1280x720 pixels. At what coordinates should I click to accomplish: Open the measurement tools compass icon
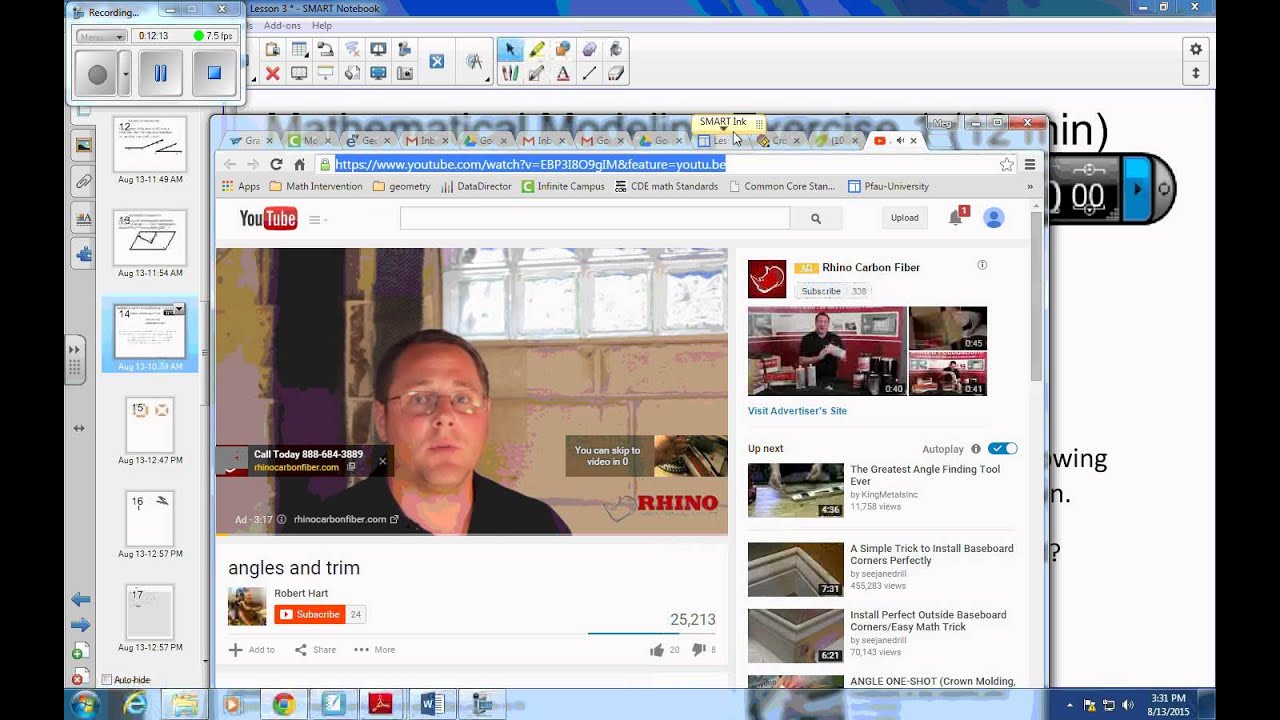click(x=474, y=61)
